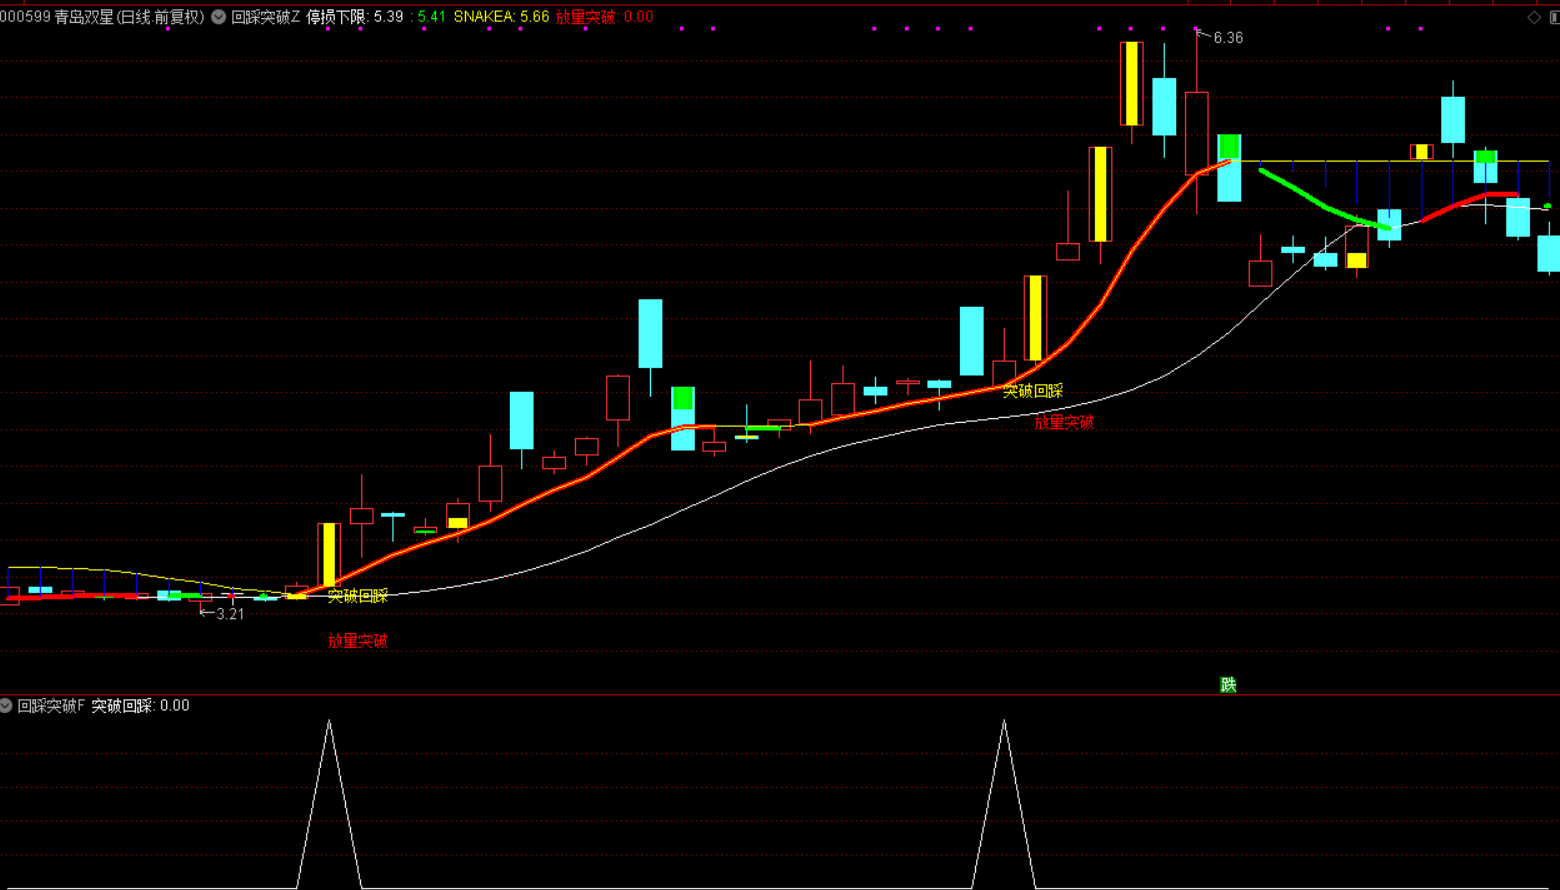Click the 3.21 low price label
The height and width of the screenshot is (890, 1560).
point(230,614)
